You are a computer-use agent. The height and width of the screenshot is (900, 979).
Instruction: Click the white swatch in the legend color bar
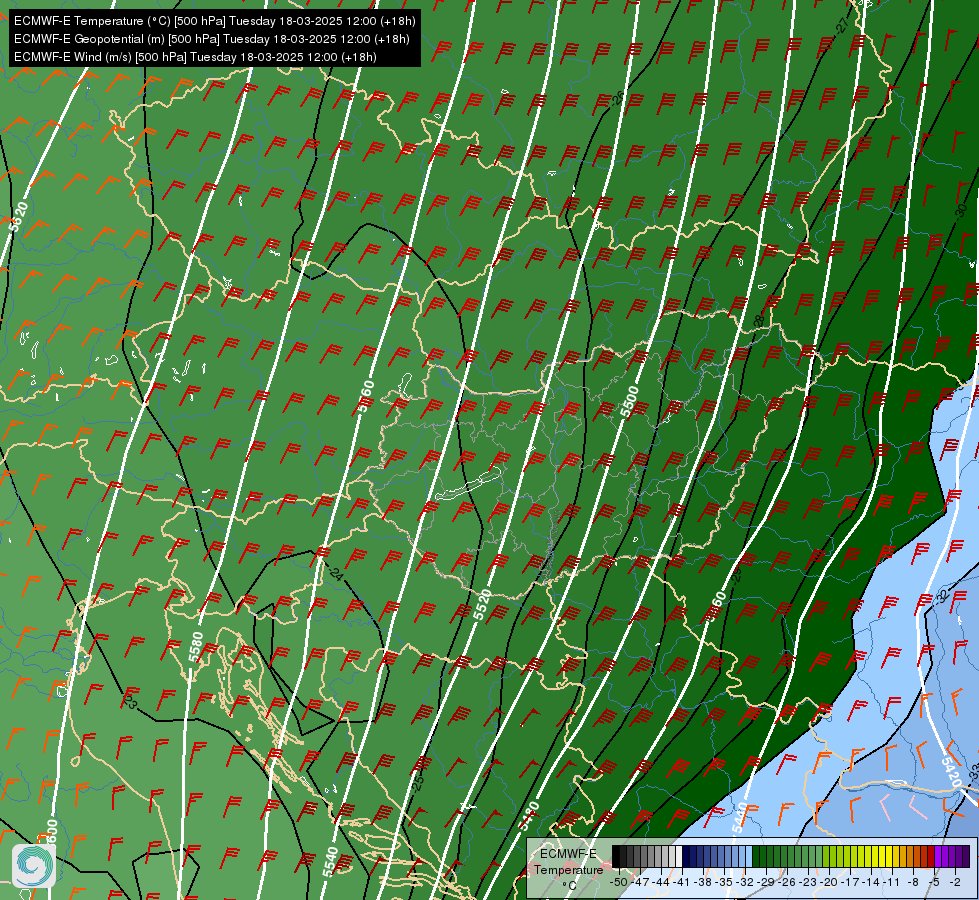pyautogui.click(x=679, y=857)
